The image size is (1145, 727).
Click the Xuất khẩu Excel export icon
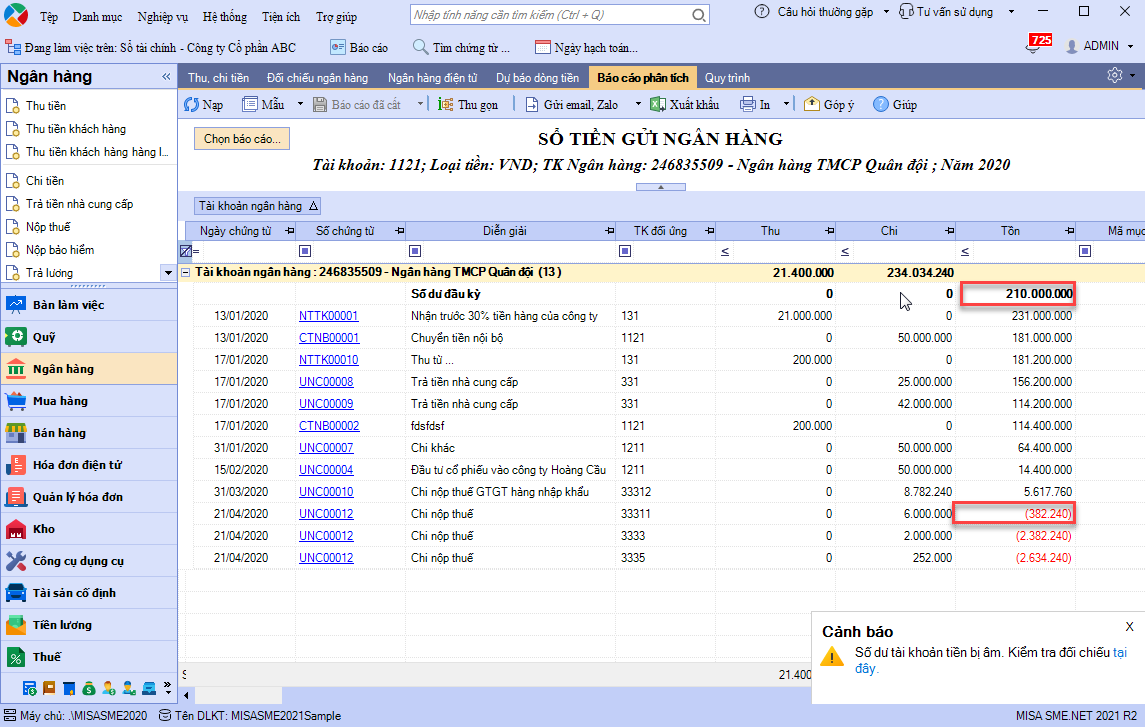[658, 105]
